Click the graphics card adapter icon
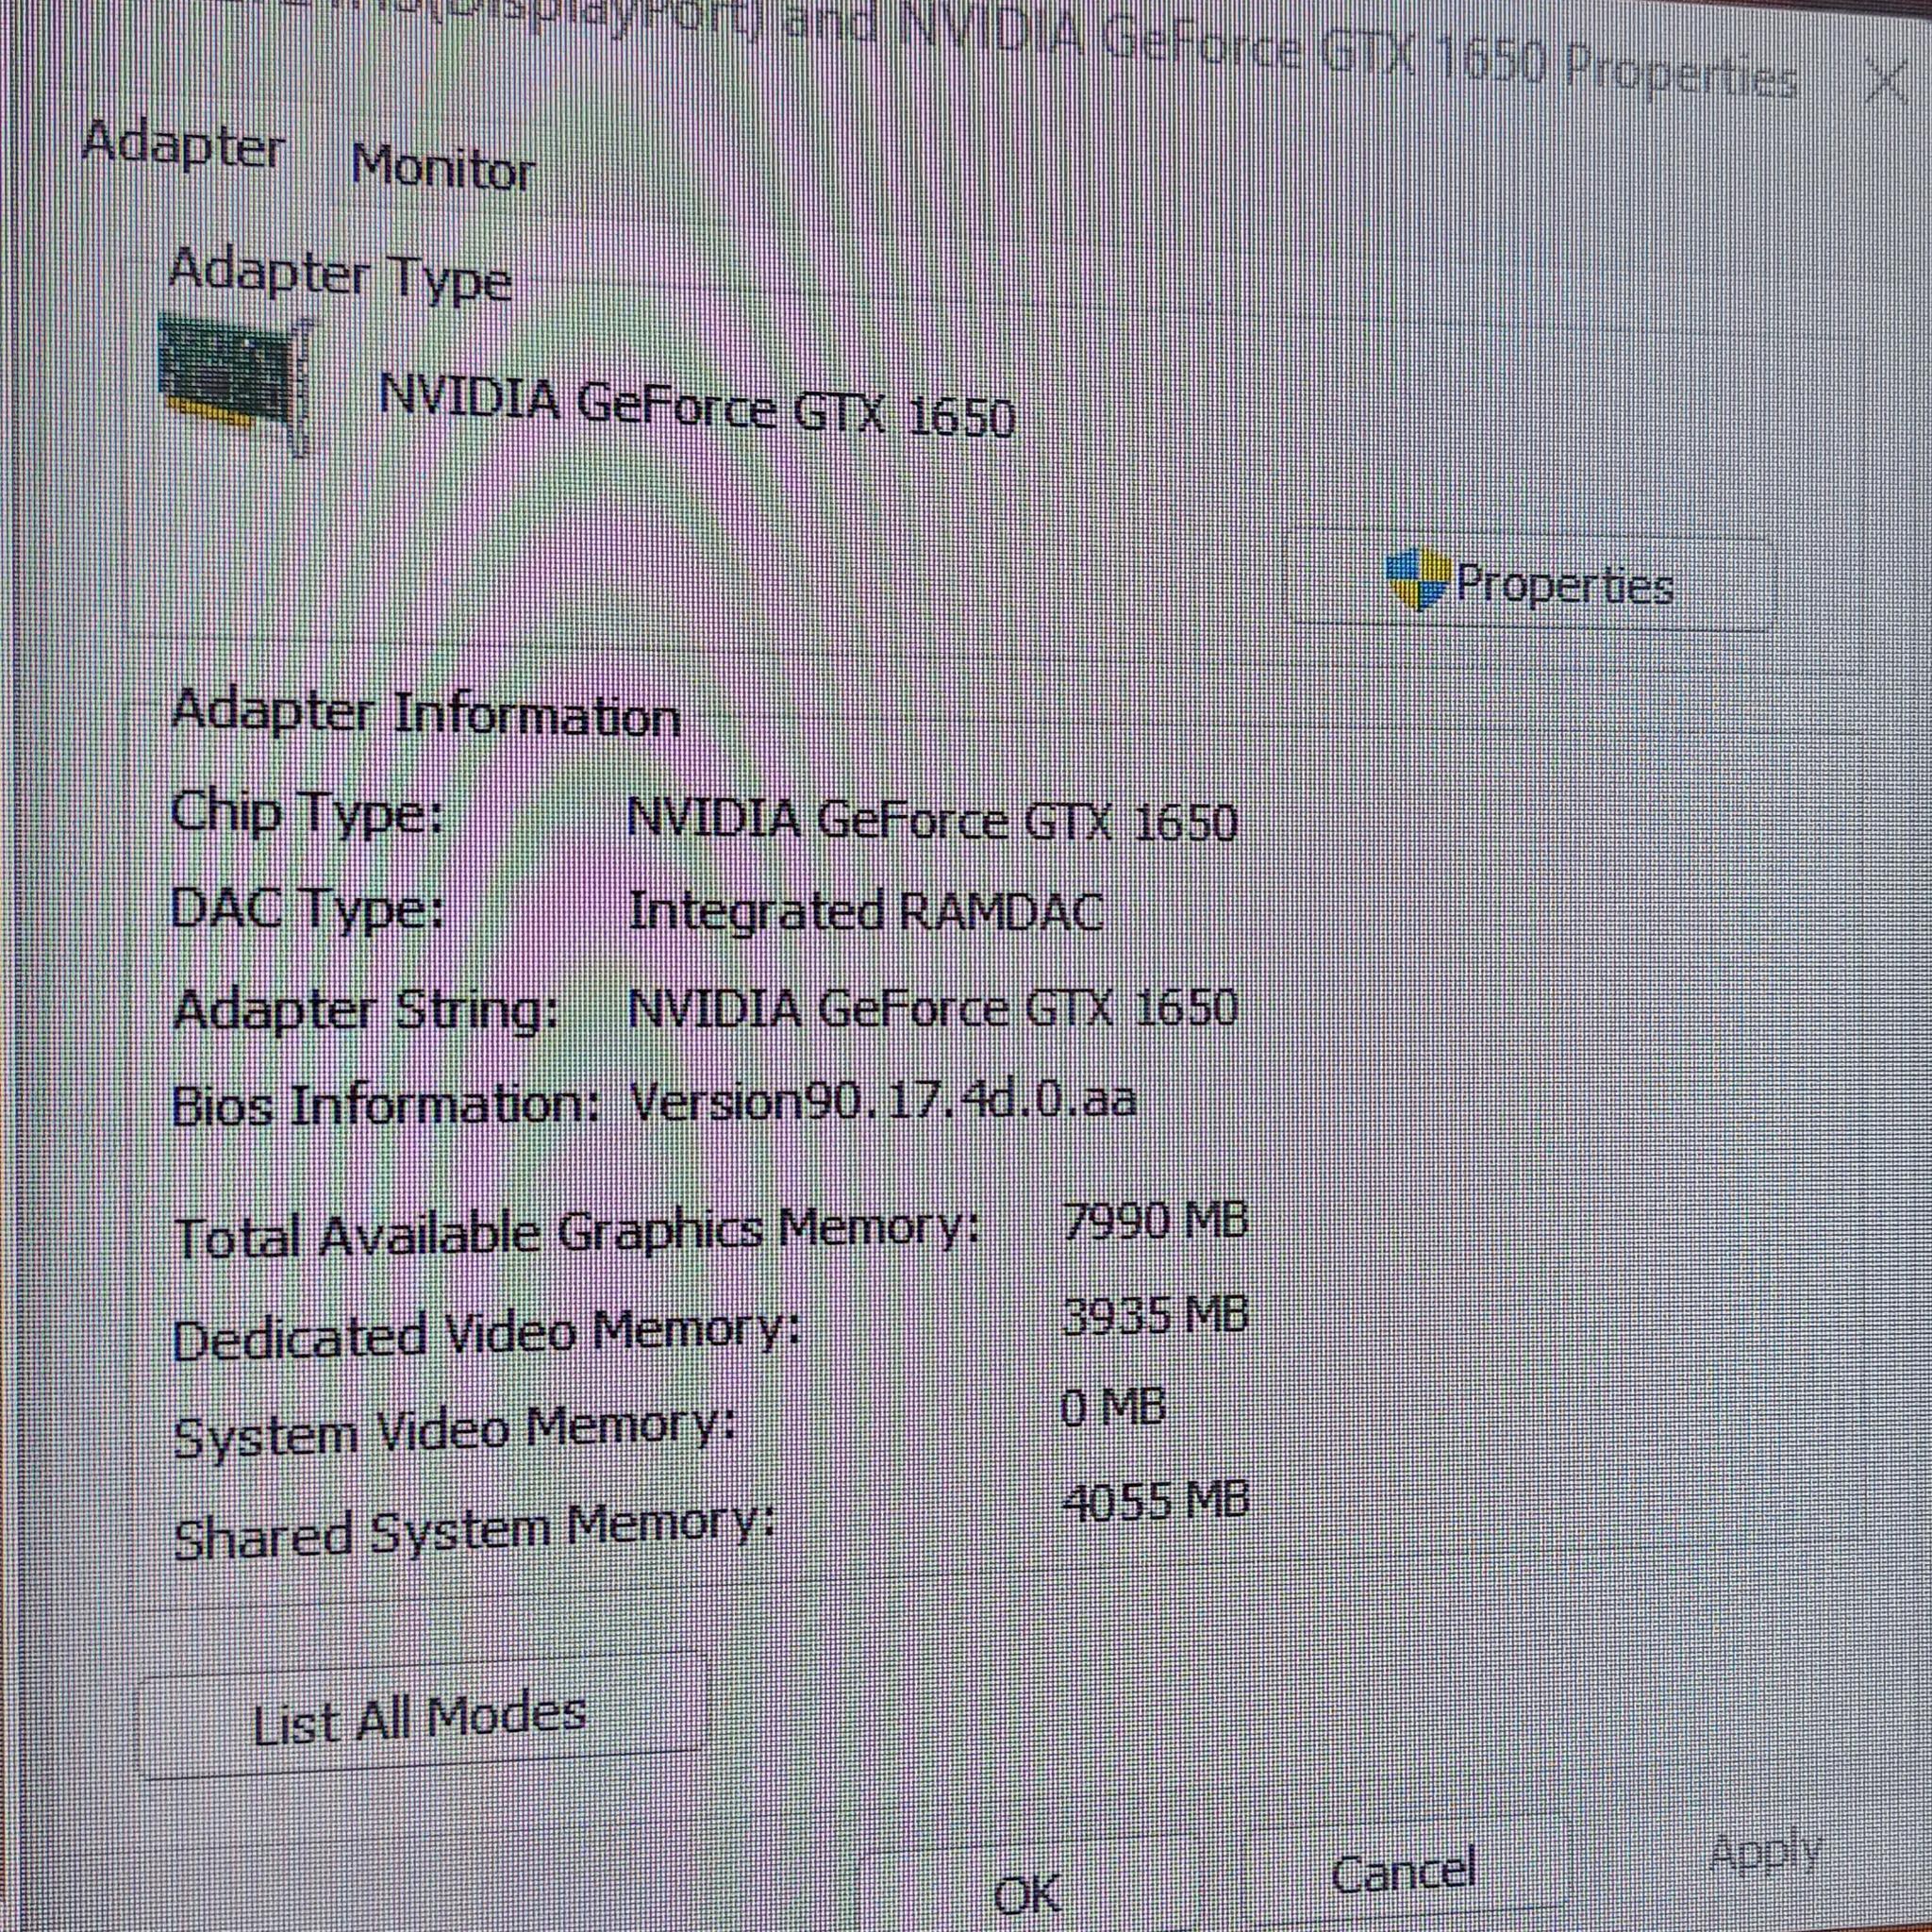The width and height of the screenshot is (1932, 1932). tap(236, 383)
